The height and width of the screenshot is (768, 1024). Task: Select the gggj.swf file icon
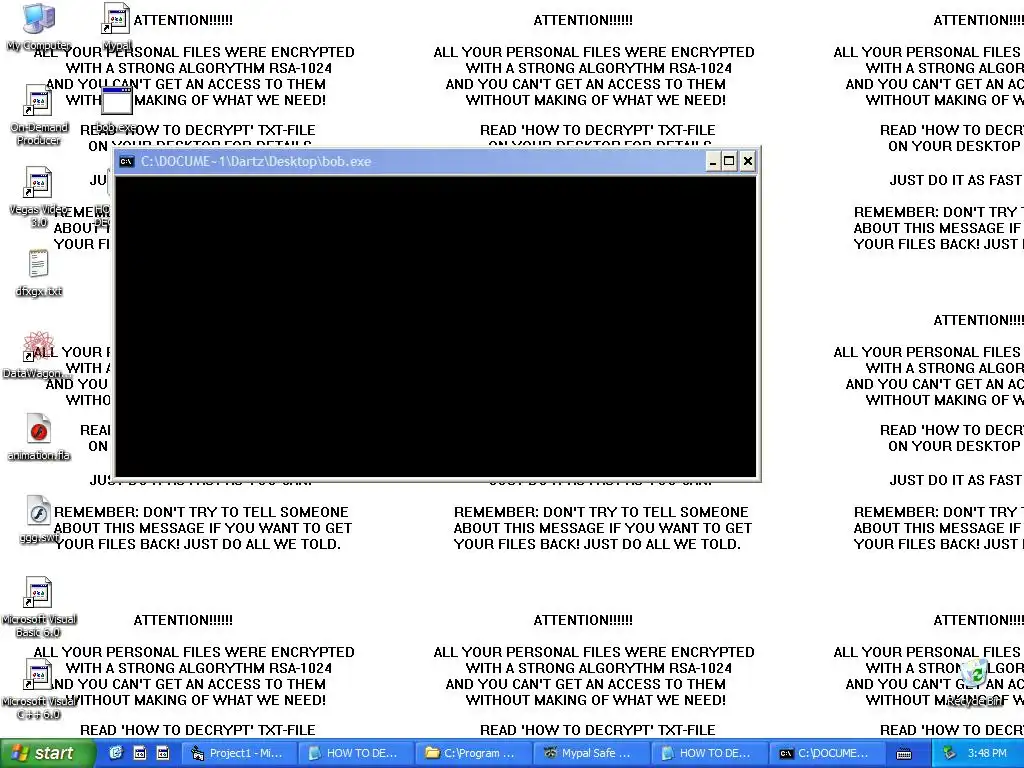(x=39, y=519)
